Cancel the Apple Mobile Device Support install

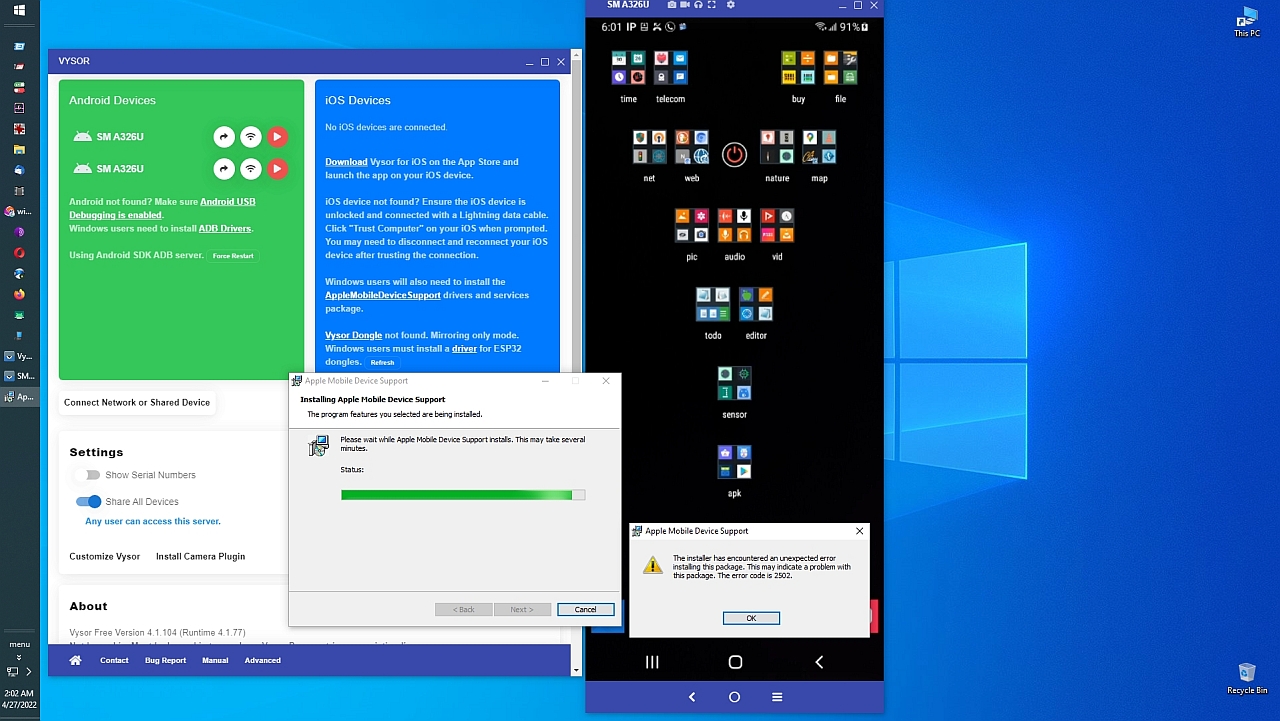585,609
